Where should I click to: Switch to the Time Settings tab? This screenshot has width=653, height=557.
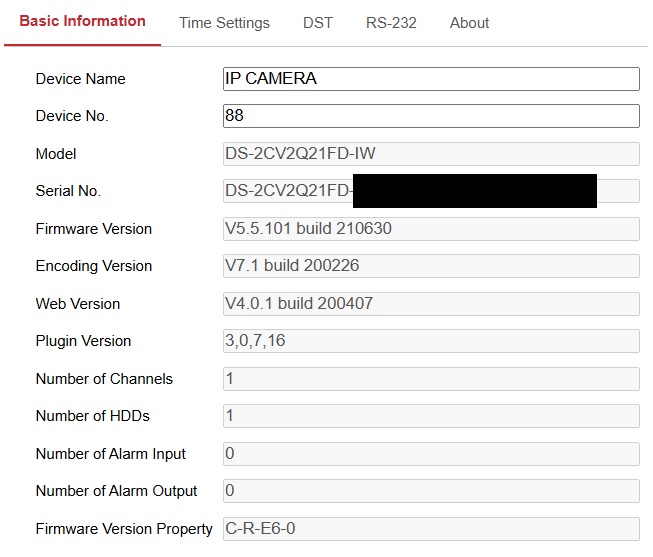[224, 23]
